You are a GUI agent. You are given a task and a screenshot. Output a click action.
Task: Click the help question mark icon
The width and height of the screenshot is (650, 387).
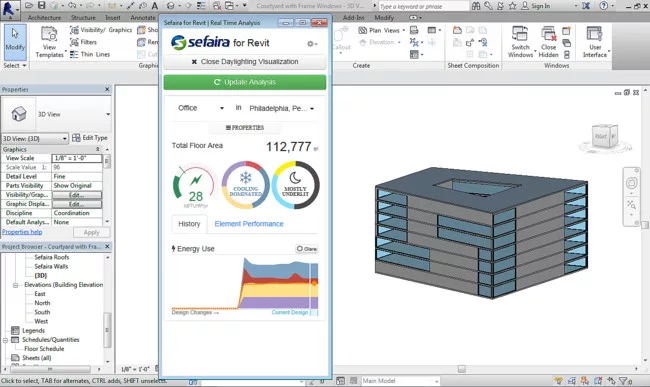point(604,6)
